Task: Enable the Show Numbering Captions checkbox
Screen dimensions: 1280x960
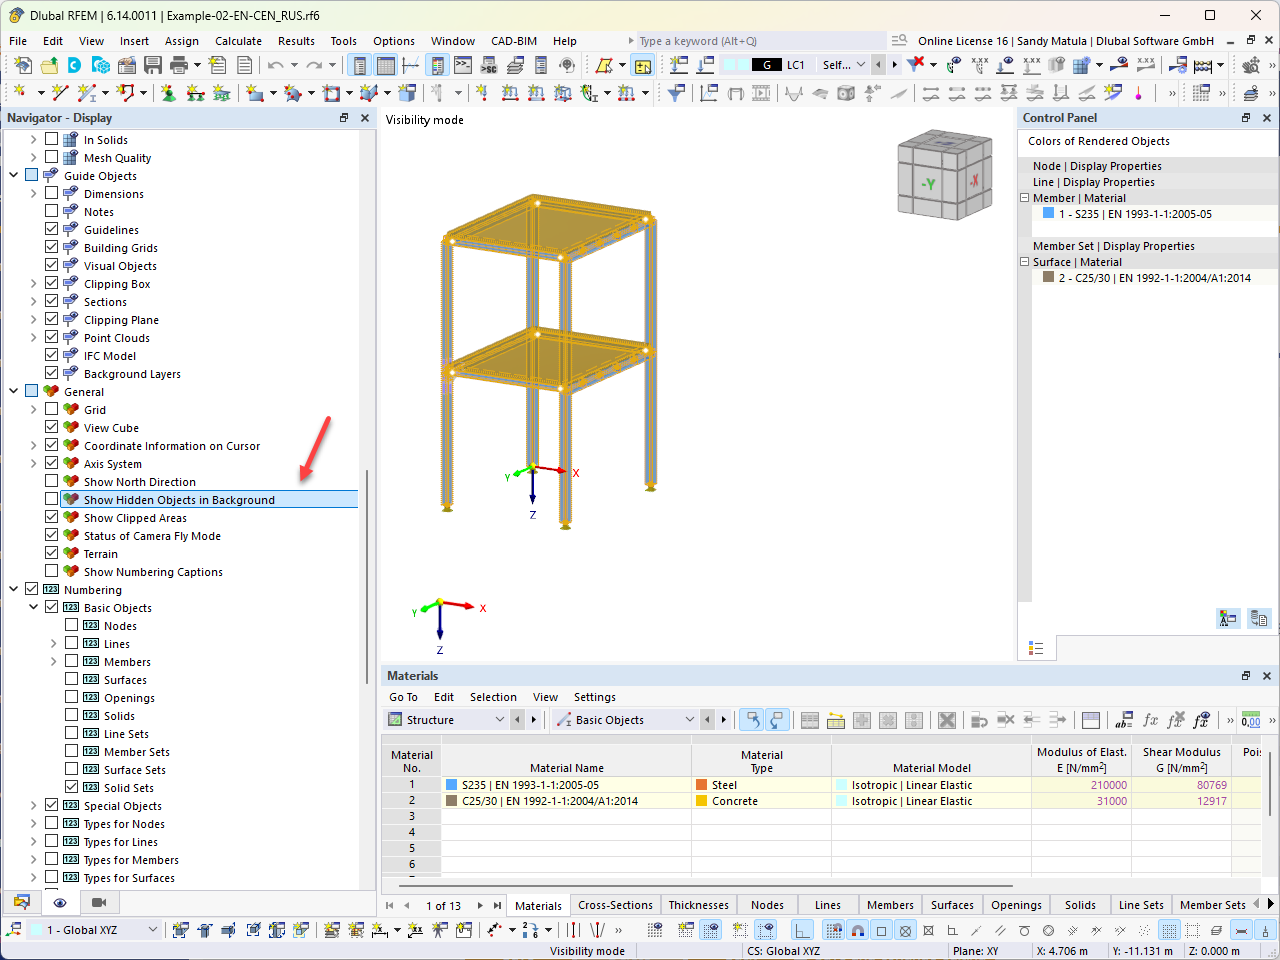Action: [x=51, y=571]
